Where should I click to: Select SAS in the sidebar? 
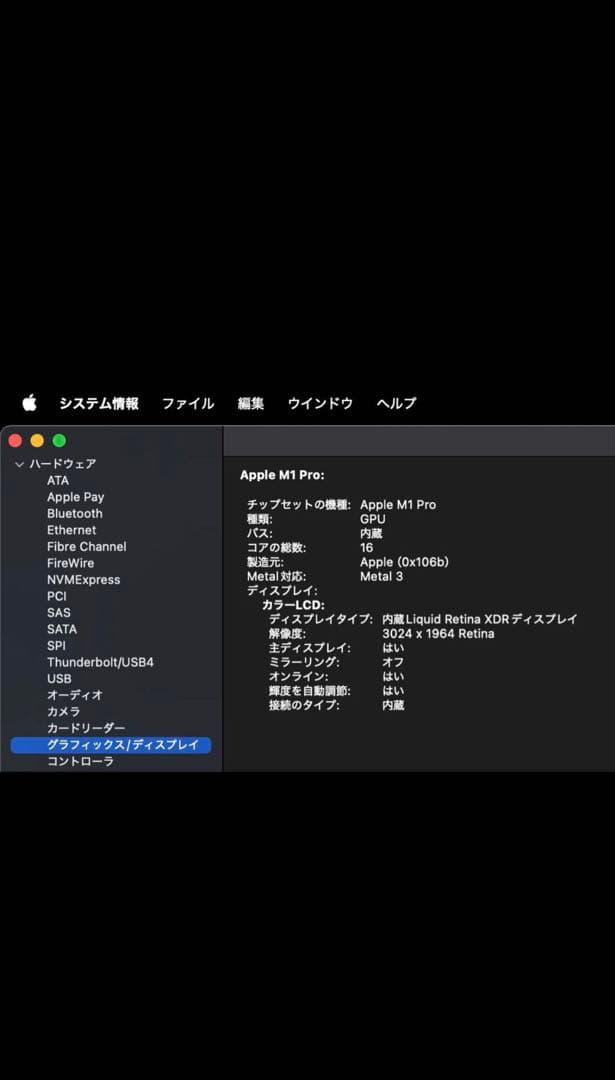[59, 613]
